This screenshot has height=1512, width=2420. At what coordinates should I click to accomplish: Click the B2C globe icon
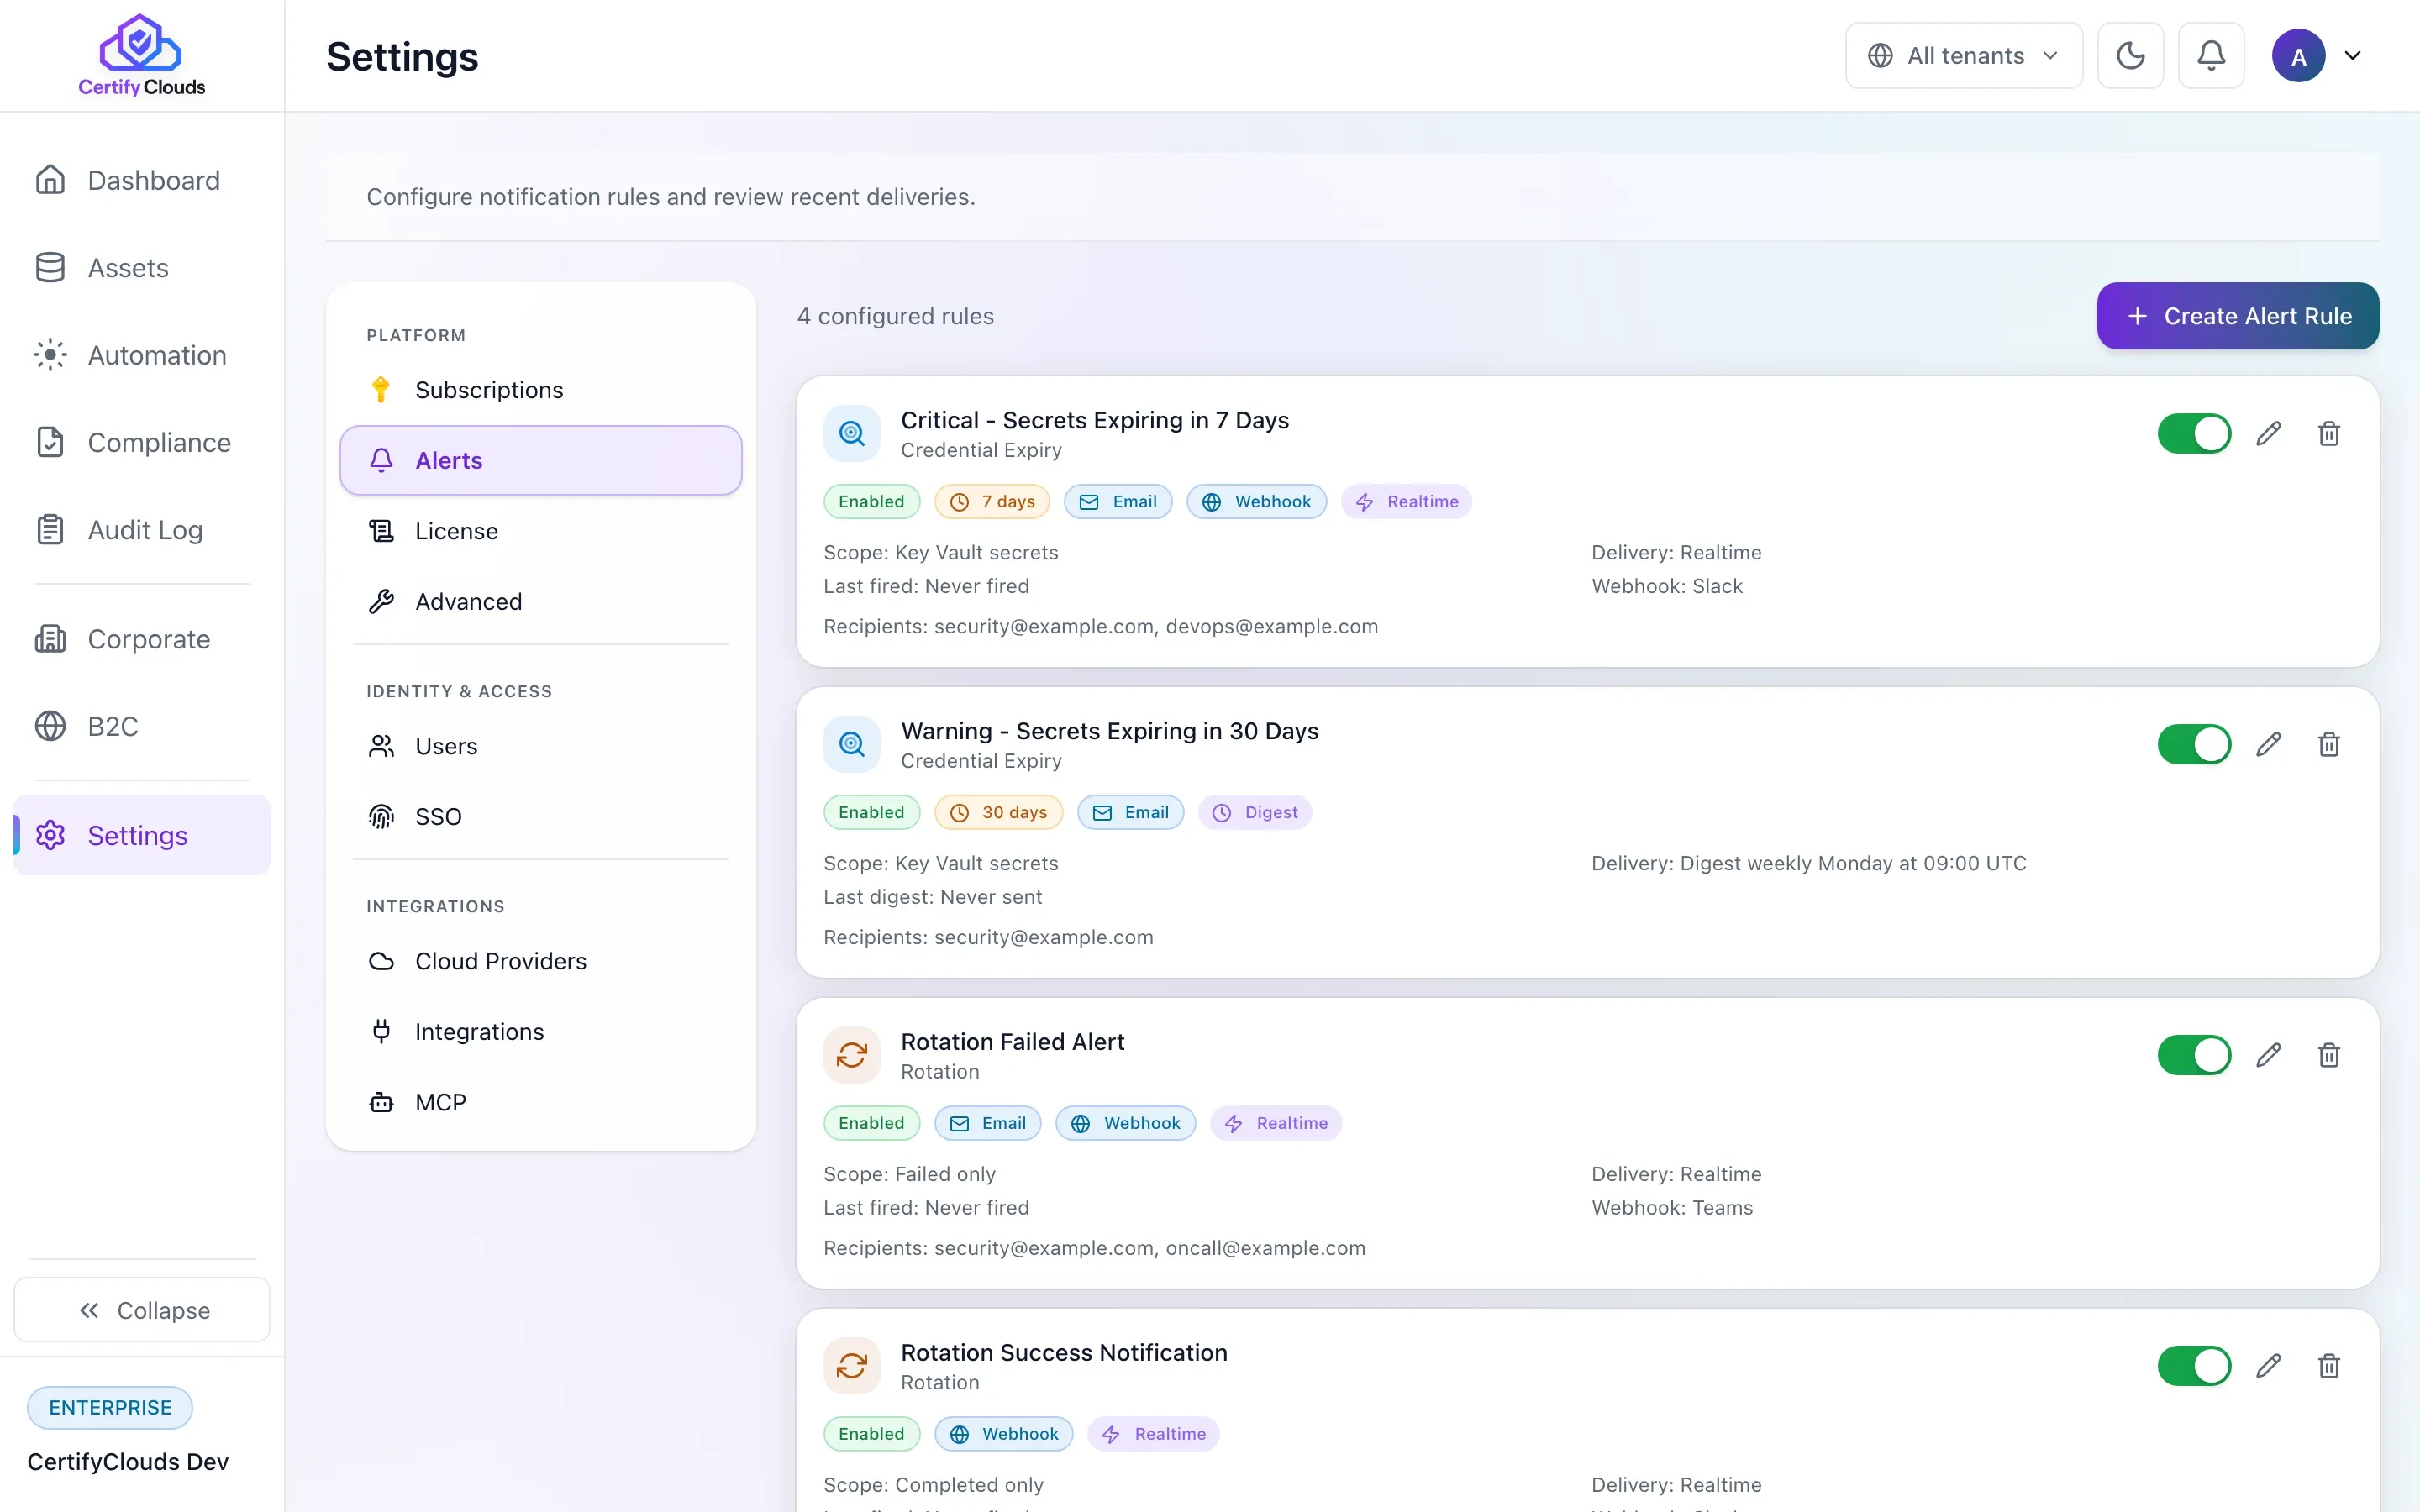(x=50, y=726)
